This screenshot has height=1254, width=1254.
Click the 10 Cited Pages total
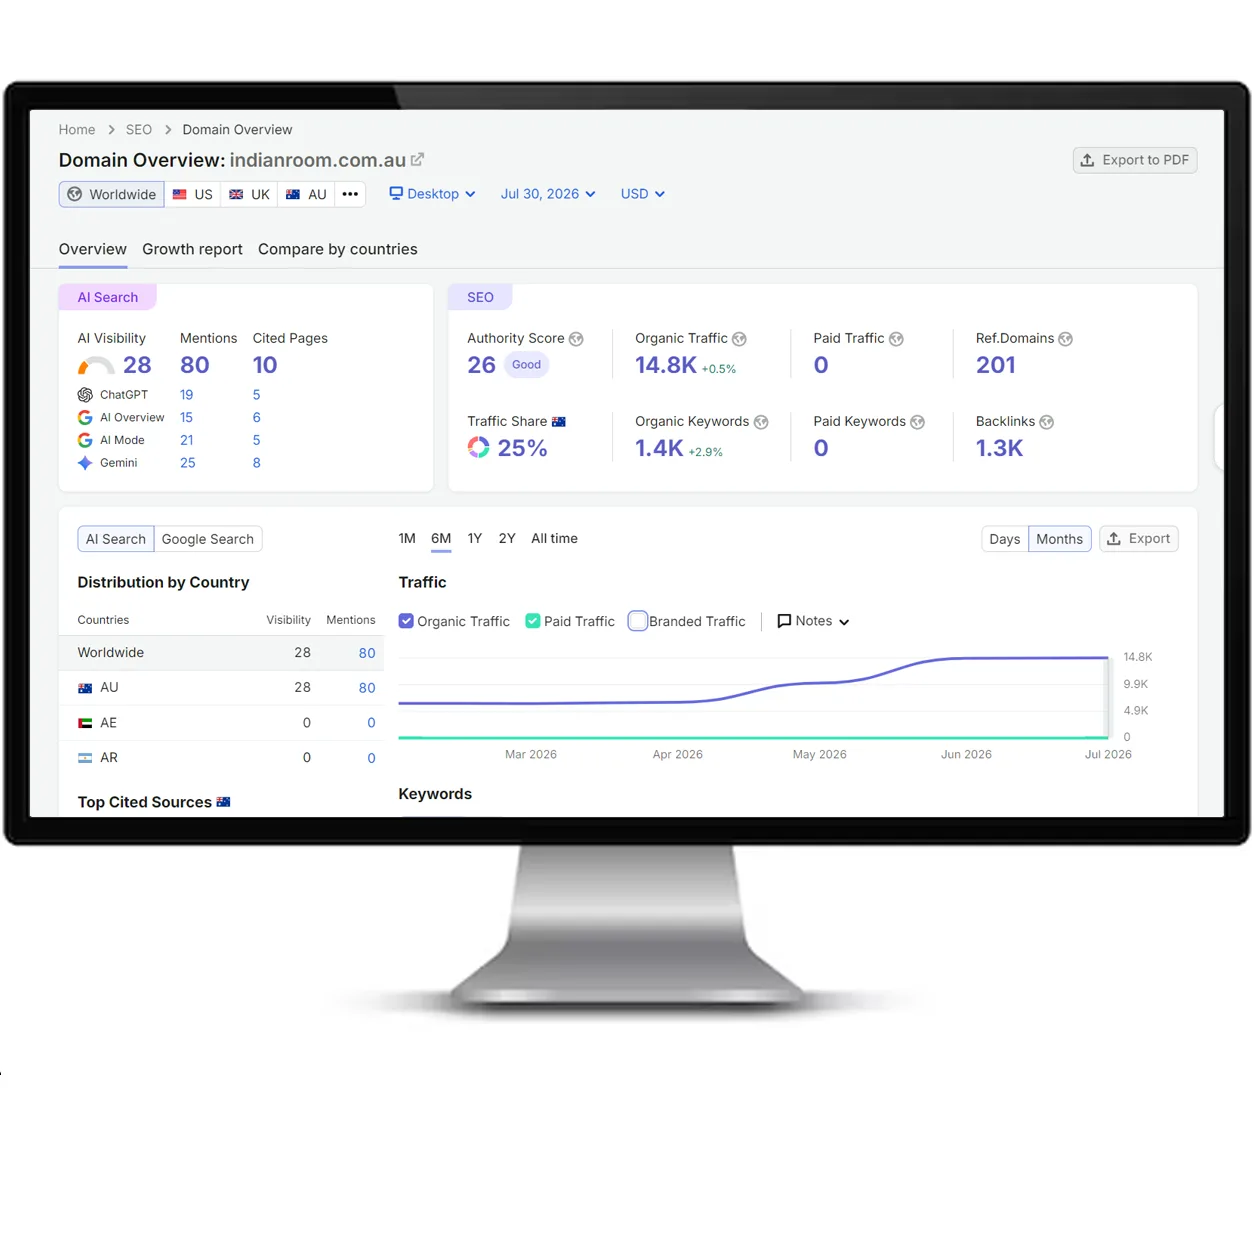pos(265,365)
